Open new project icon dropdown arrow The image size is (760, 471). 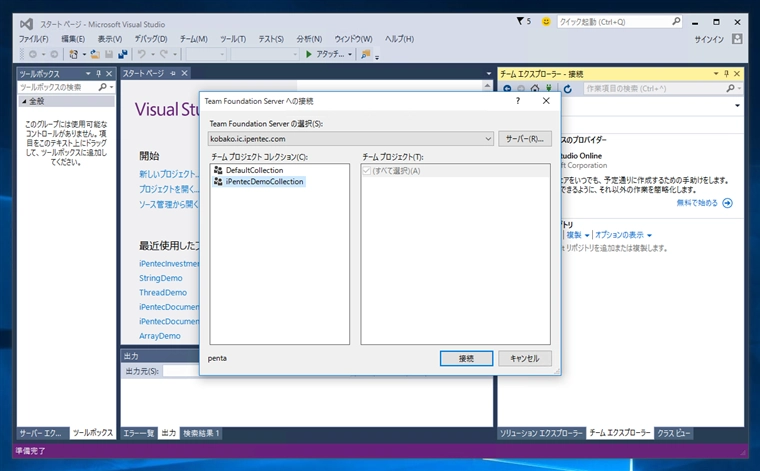84,55
